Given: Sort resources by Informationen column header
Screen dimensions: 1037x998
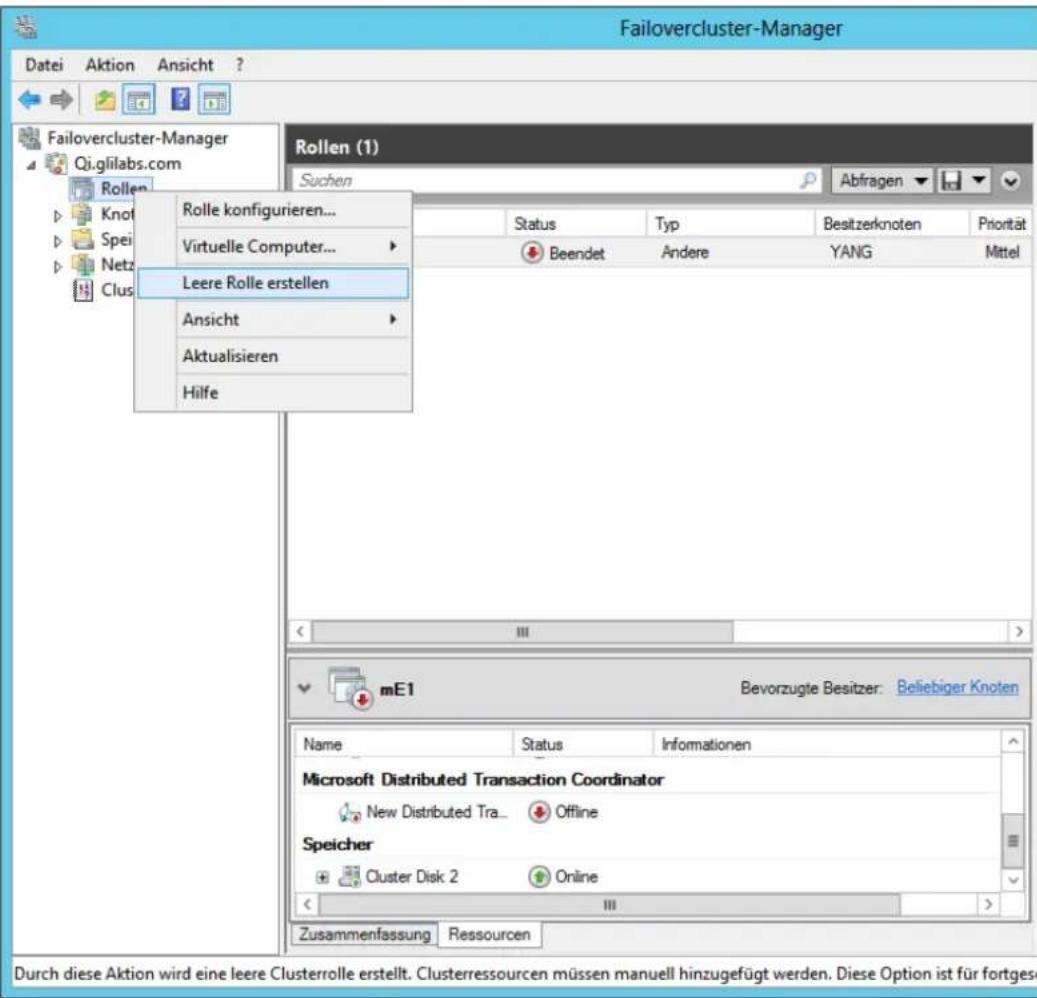Looking at the screenshot, I should pos(827,744).
